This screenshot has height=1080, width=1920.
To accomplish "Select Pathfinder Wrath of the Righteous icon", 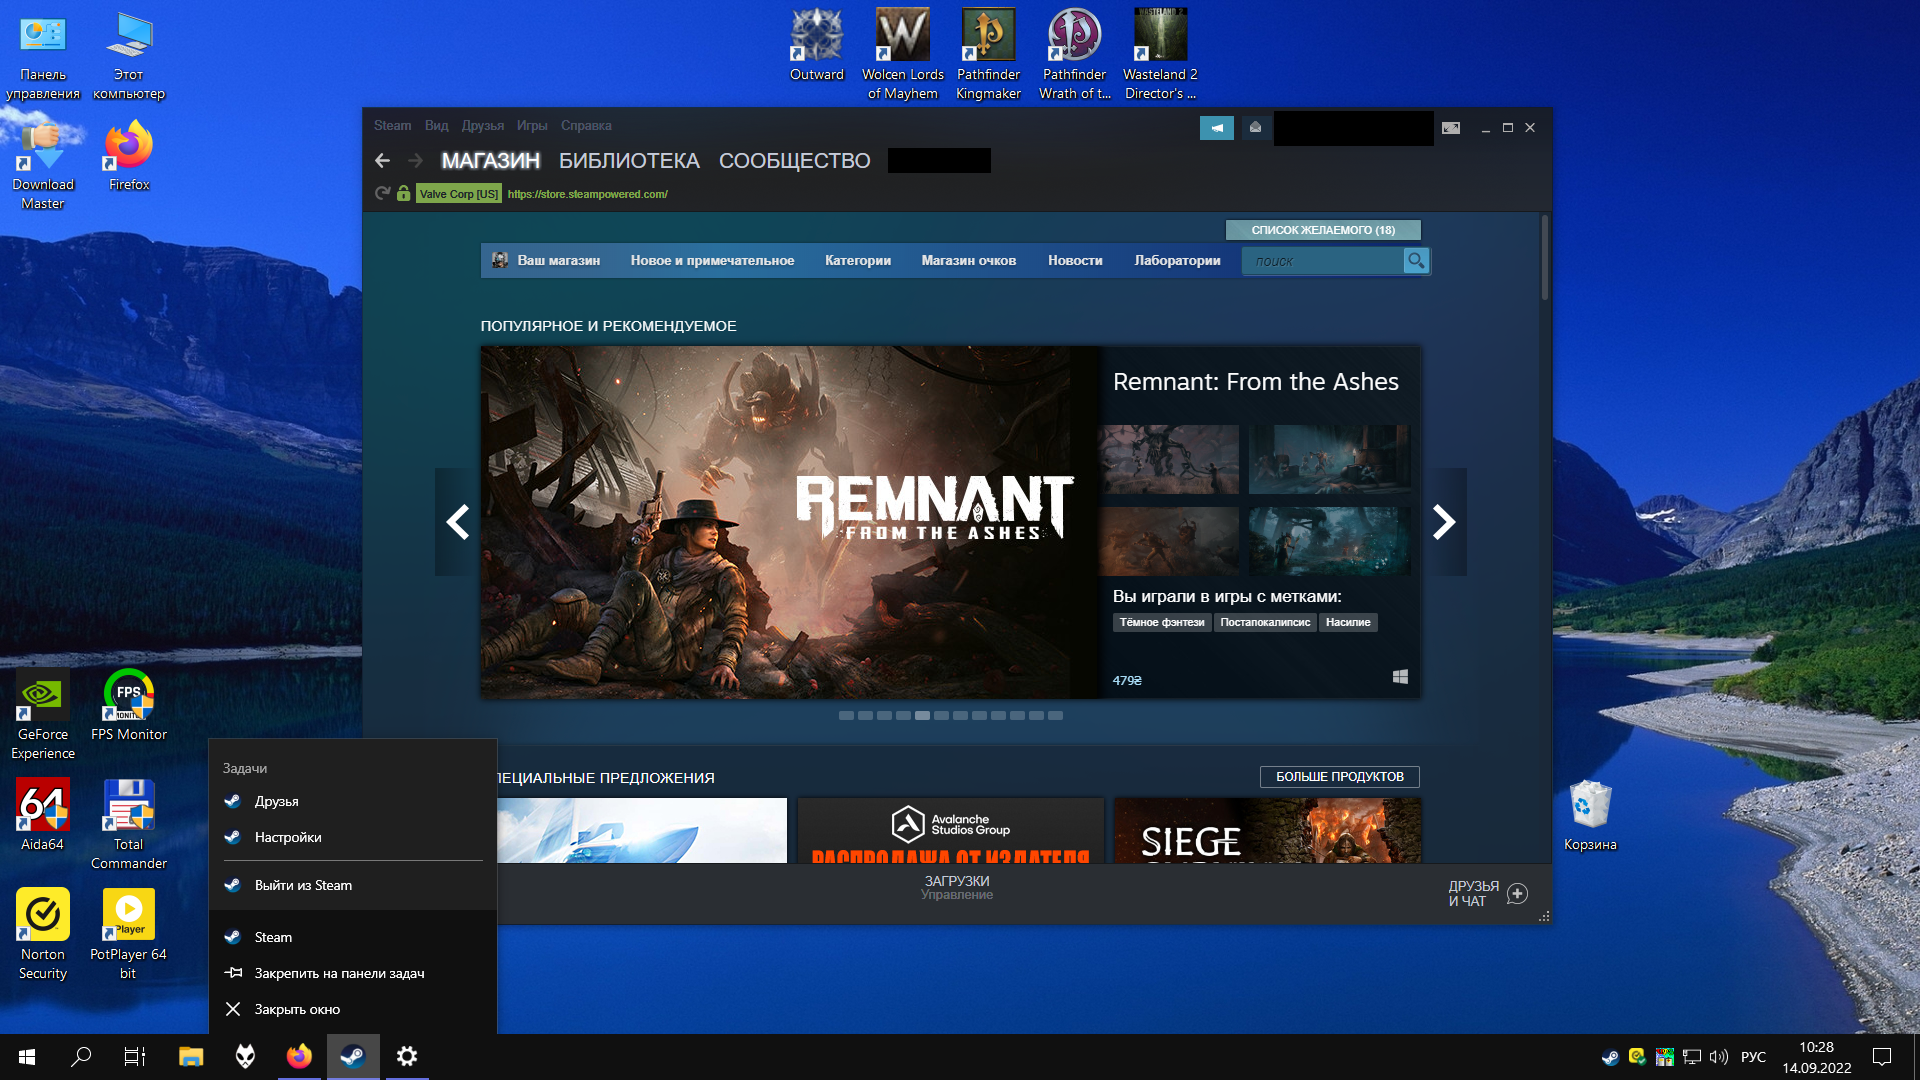I will (1074, 54).
